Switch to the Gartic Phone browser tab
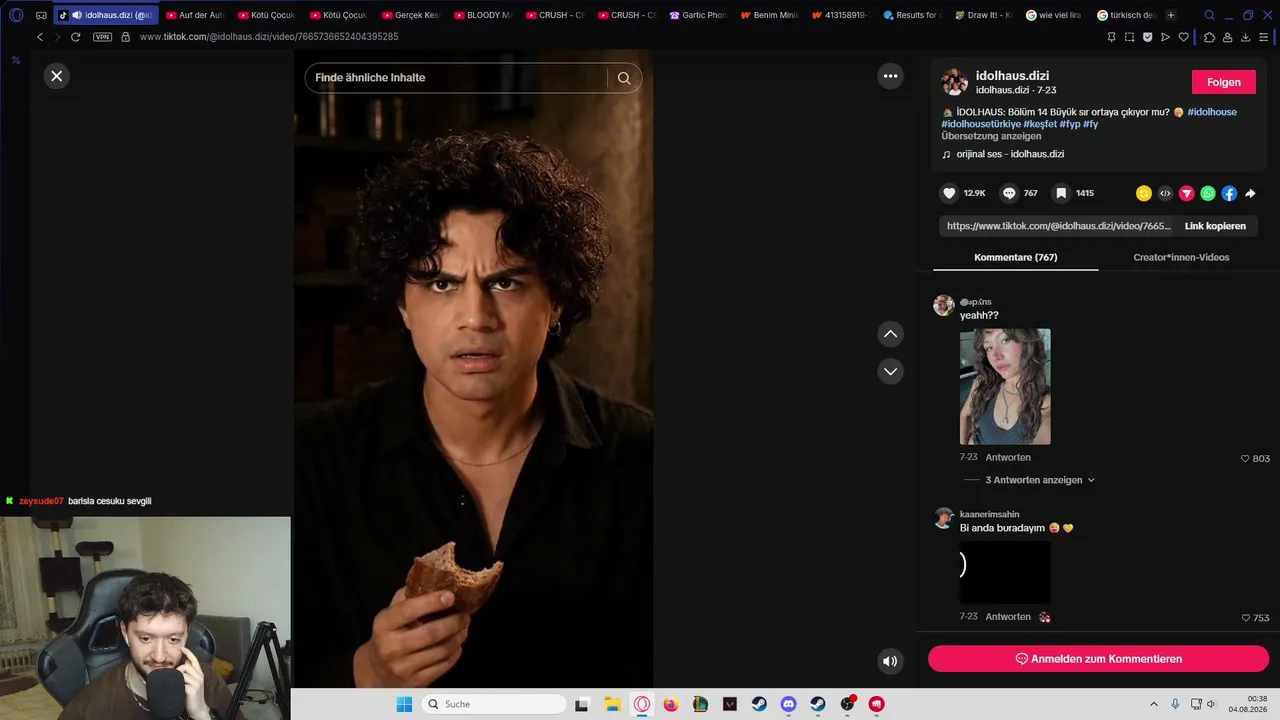1280x720 pixels. (698, 15)
